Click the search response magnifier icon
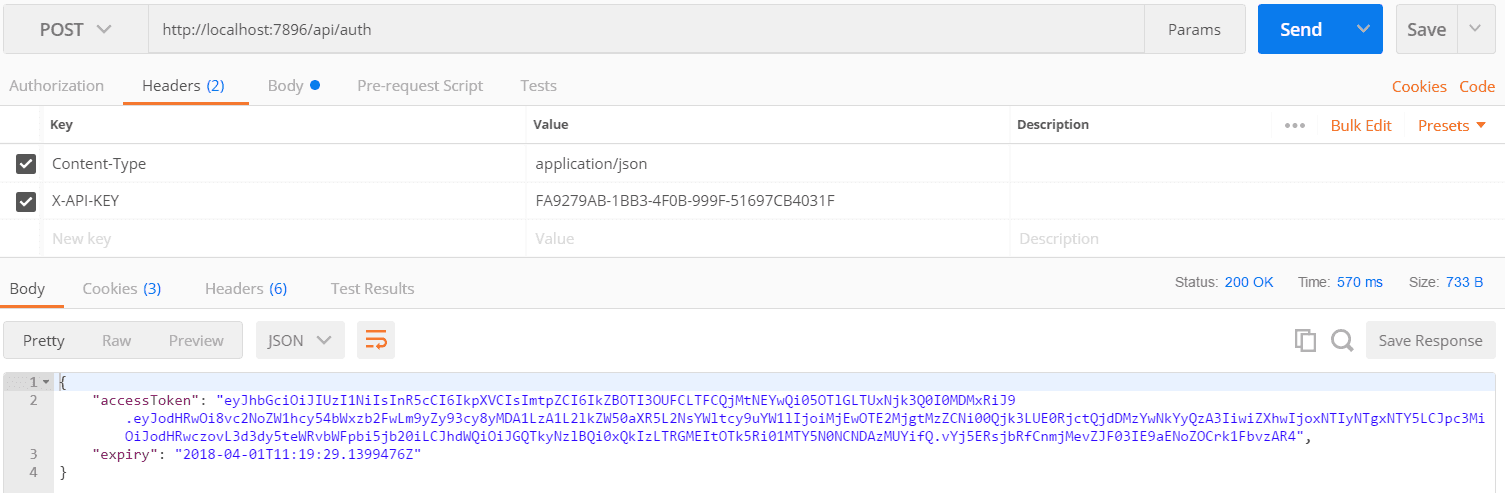1505x493 pixels. click(1342, 341)
